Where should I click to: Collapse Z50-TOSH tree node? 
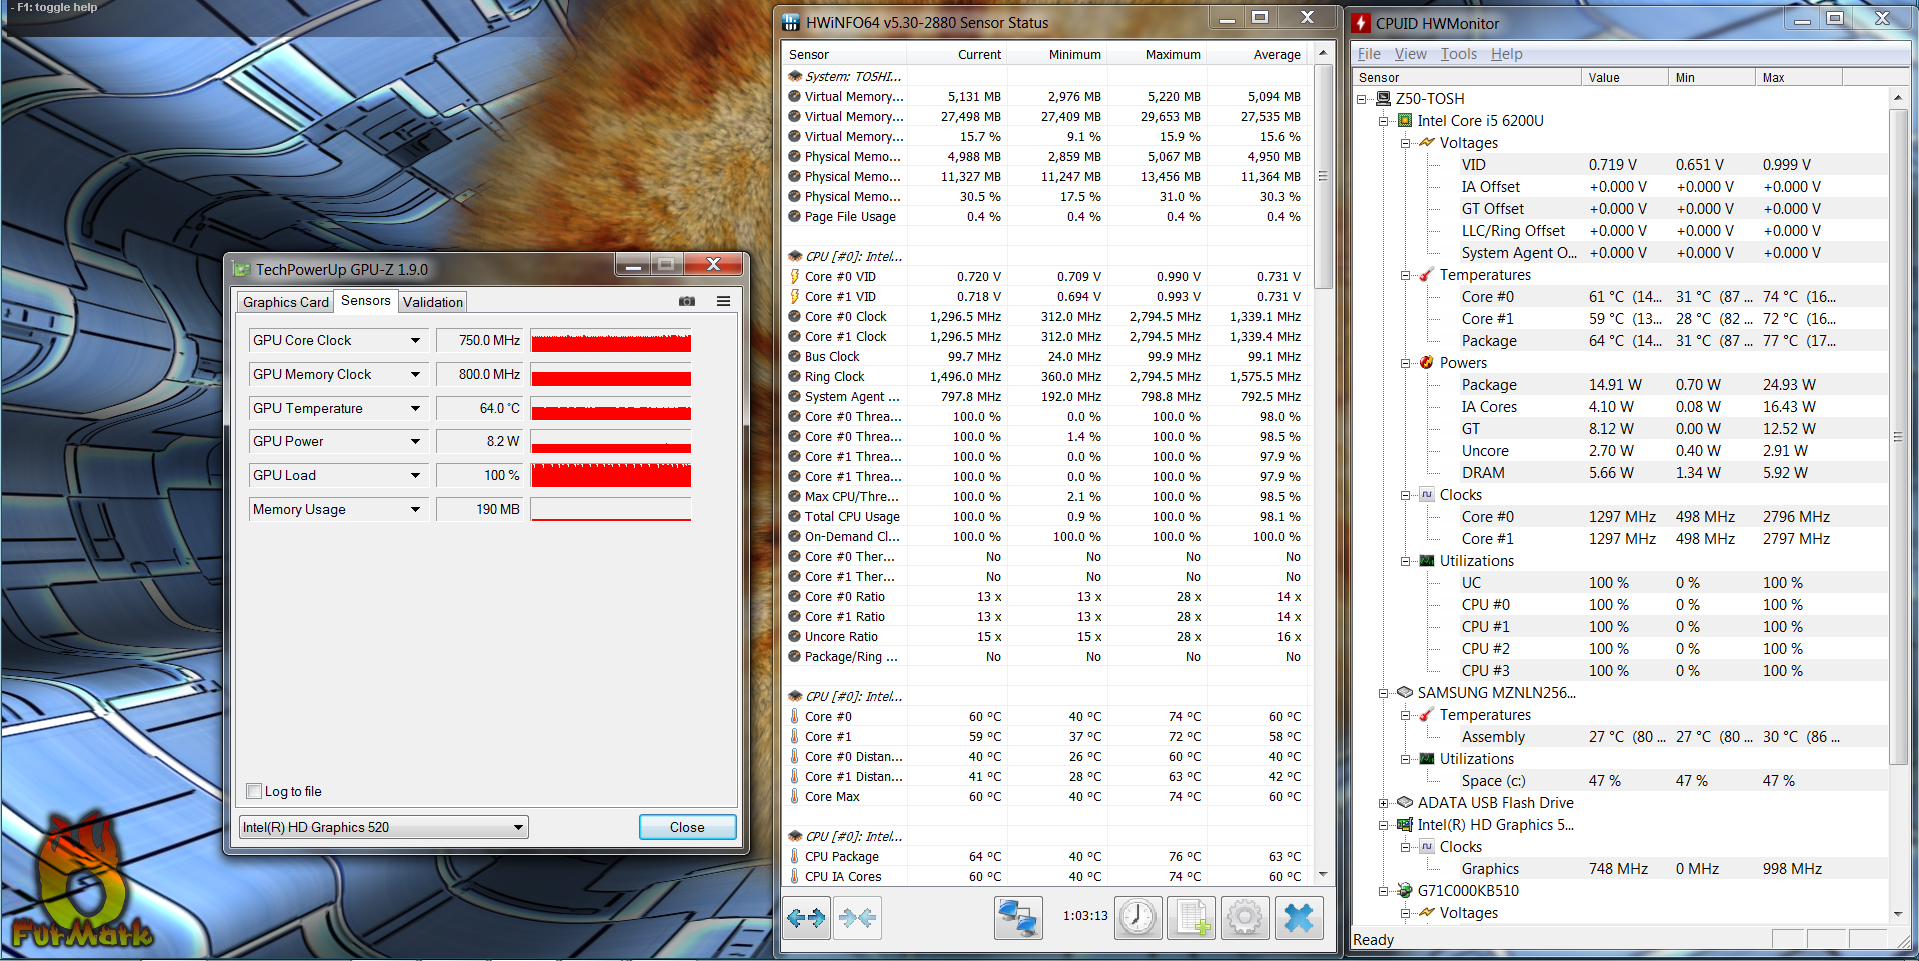click(x=1362, y=98)
